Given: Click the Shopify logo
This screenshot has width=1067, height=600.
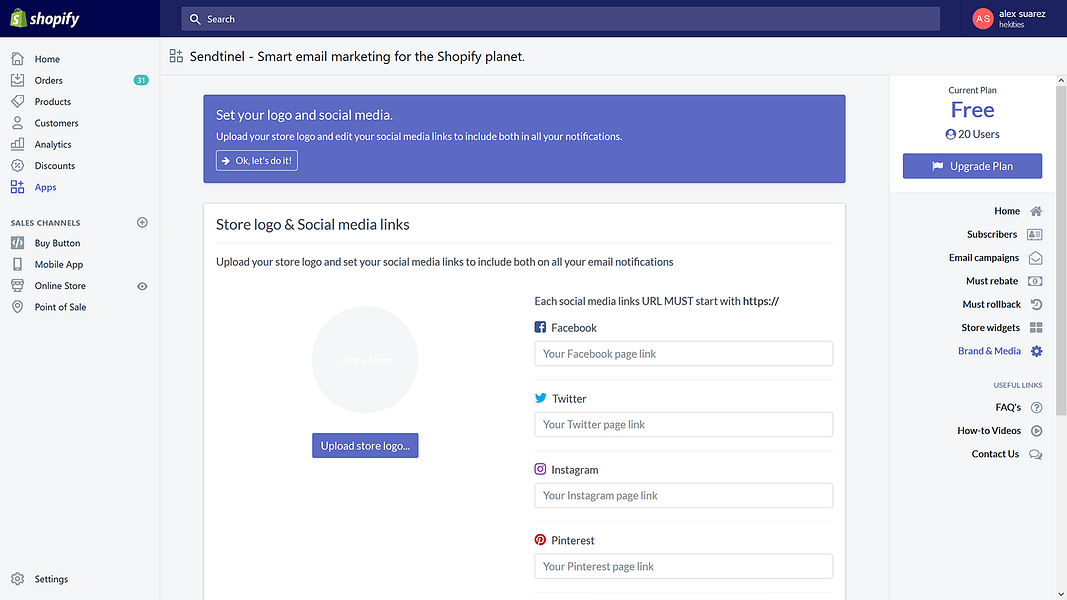Looking at the screenshot, I should click(45, 18).
